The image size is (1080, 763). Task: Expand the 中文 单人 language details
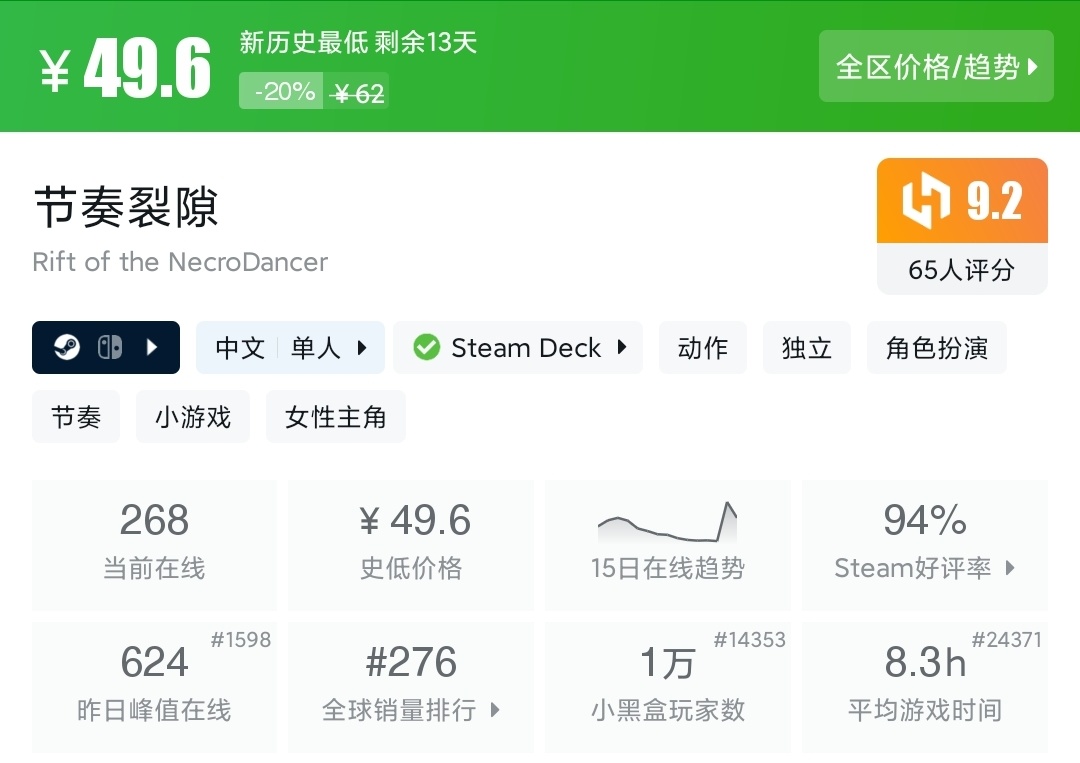(x=290, y=348)
